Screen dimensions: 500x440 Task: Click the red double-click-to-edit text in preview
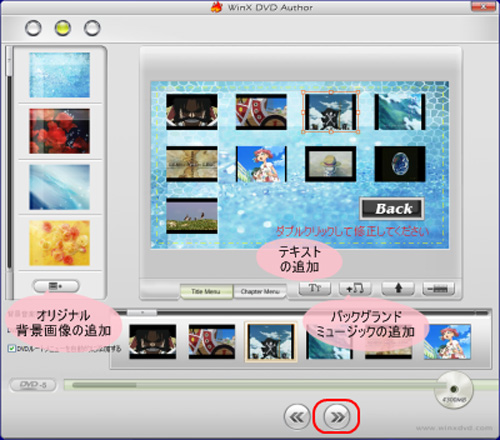352,231
